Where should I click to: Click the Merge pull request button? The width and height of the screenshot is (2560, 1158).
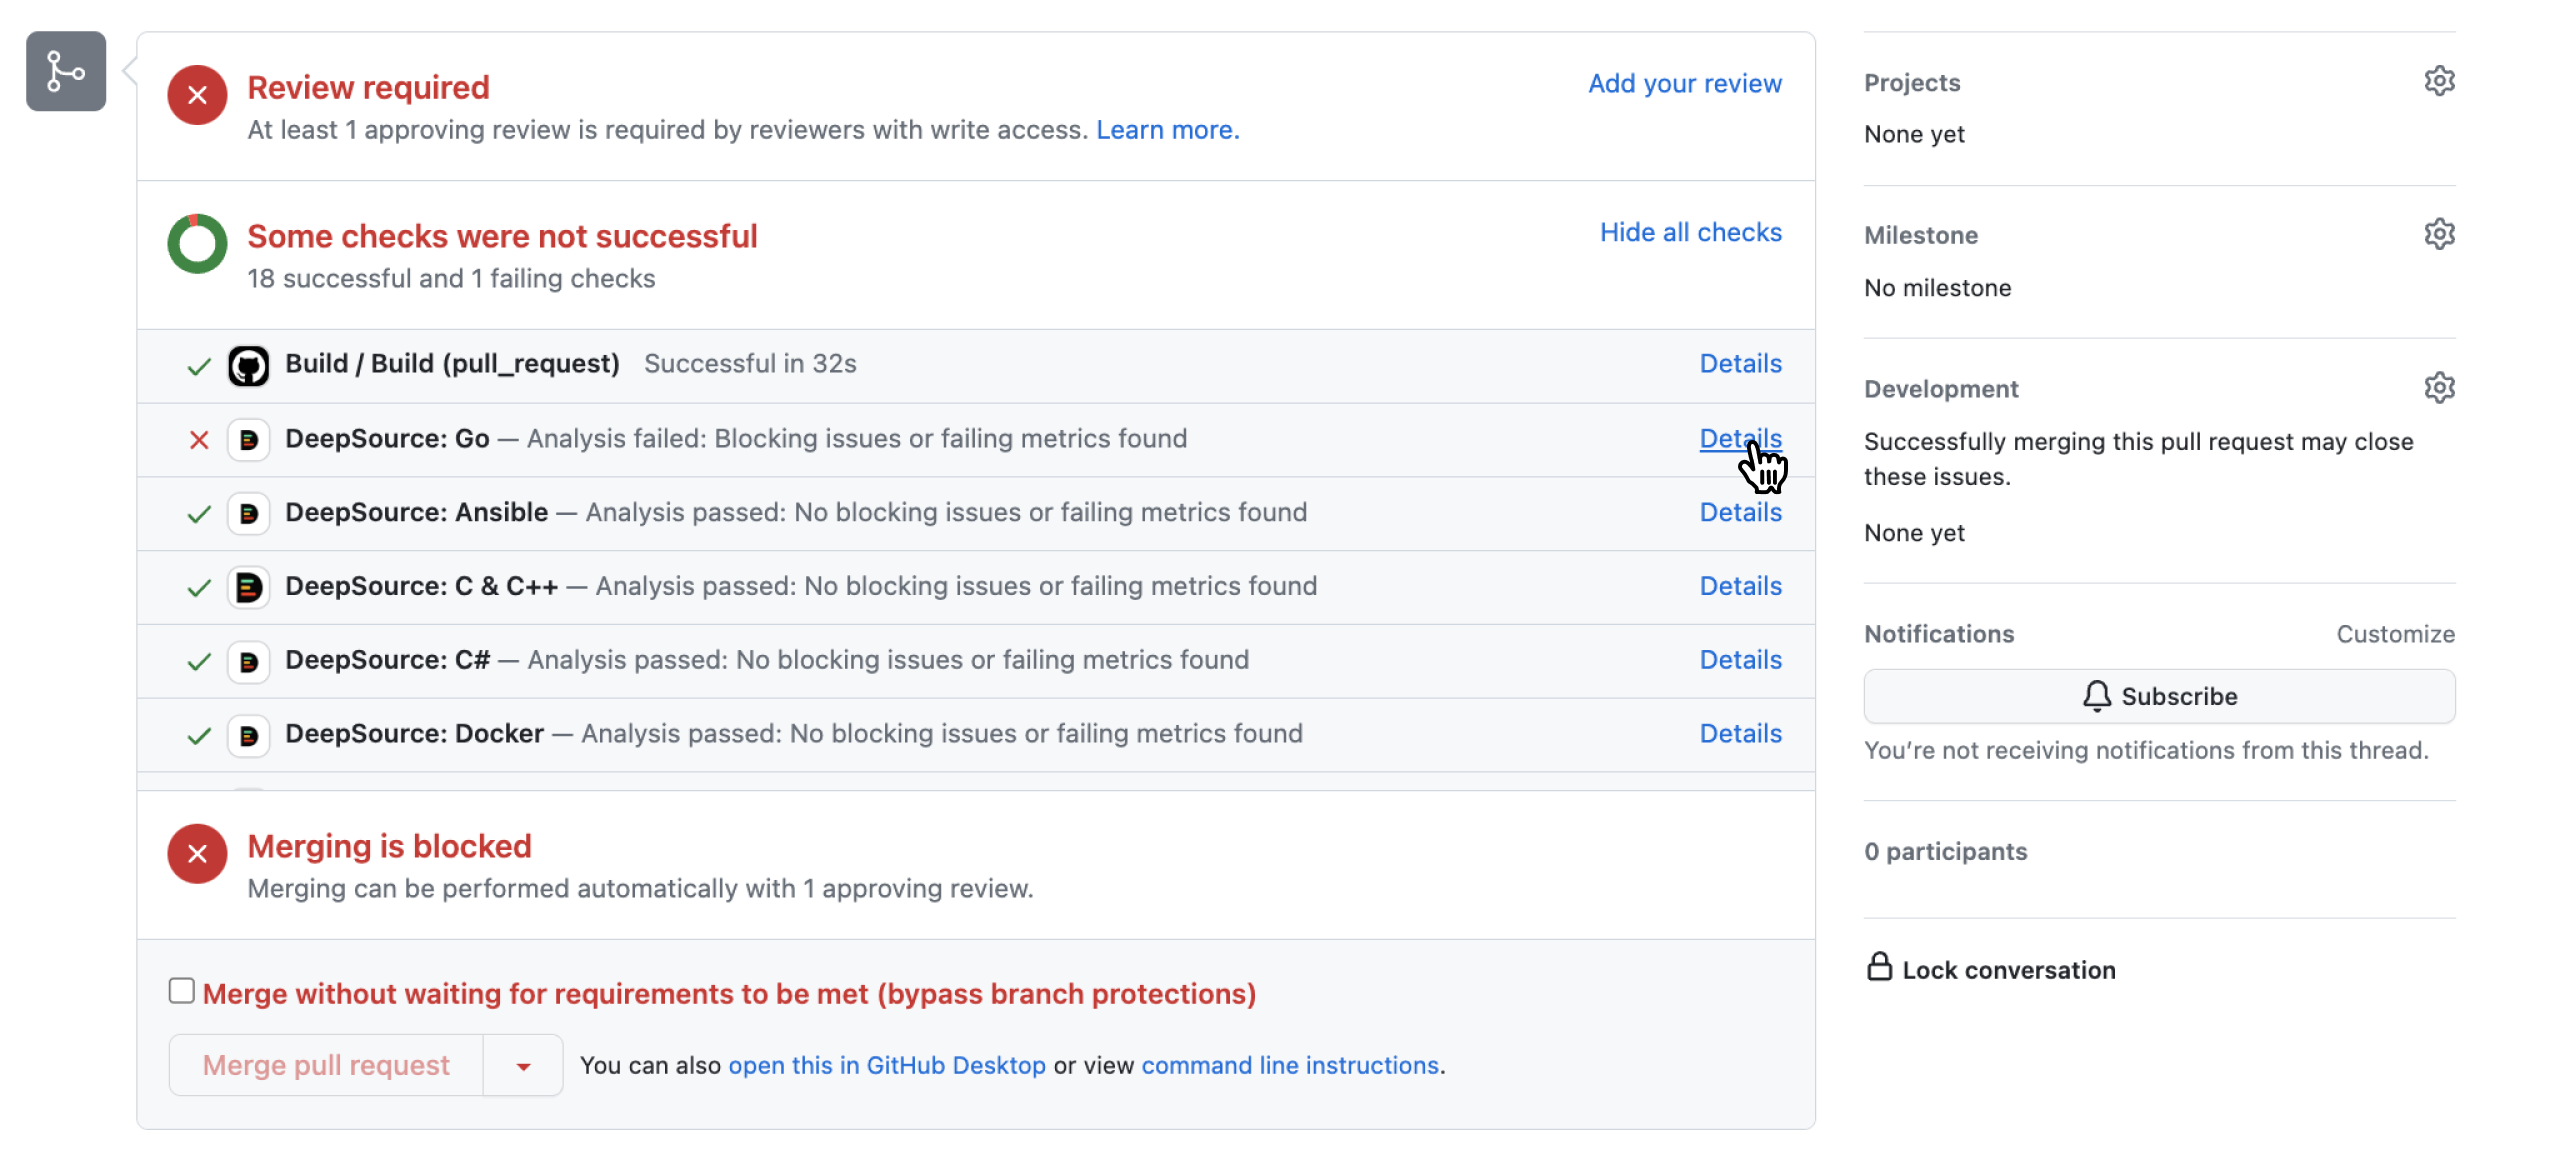326,1066
